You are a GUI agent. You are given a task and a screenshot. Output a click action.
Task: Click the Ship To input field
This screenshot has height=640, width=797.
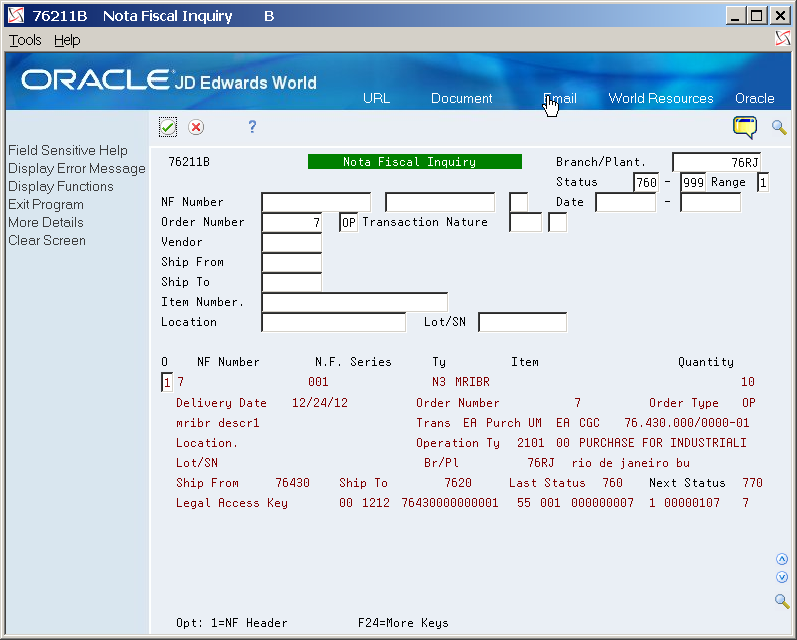(292, 282)
